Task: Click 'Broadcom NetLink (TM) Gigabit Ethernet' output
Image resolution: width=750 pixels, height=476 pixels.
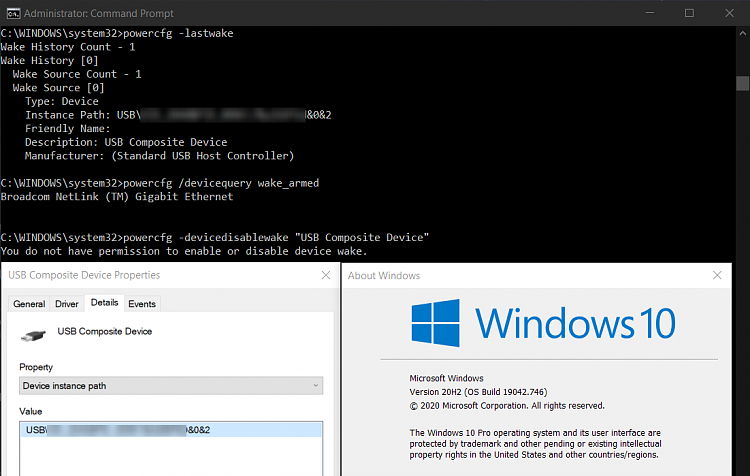Action: 117,197
